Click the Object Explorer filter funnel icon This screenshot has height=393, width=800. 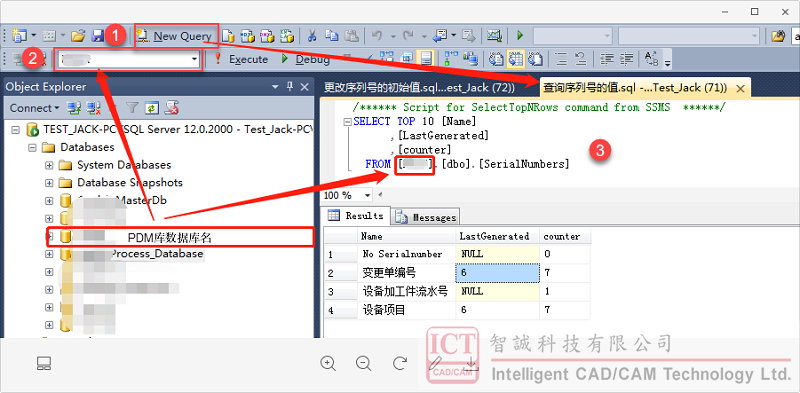(132, 108)
